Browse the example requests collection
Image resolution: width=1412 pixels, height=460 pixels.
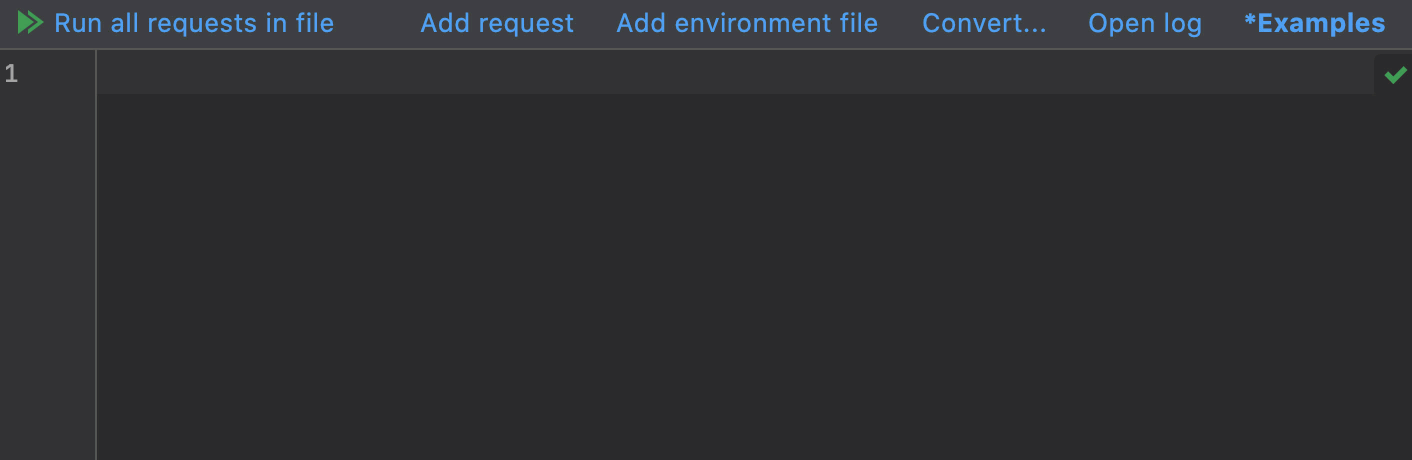(1315, 23)
